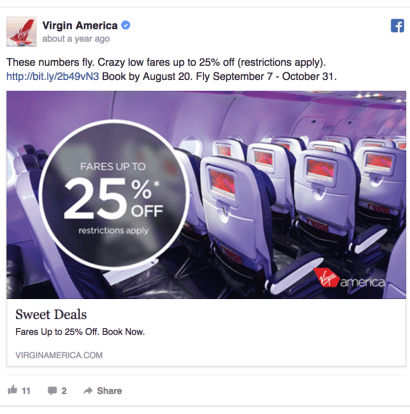Click the 25% off circular badge

(x=114, y=195)
